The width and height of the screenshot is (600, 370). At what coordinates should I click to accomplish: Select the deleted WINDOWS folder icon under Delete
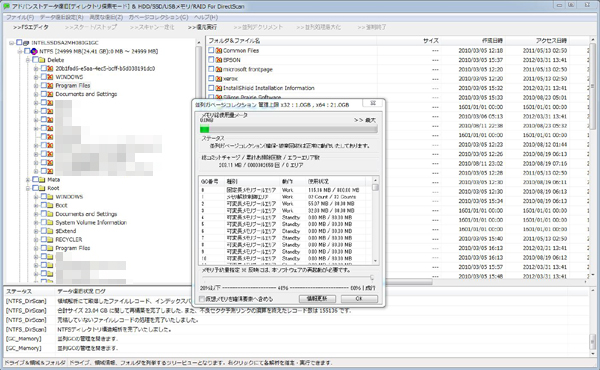point(50,77)
